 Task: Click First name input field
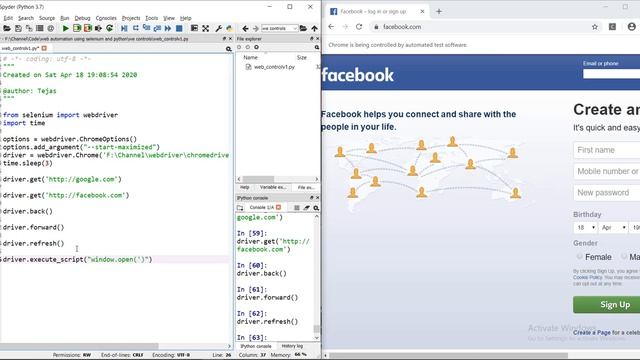[x=607, y=150]
